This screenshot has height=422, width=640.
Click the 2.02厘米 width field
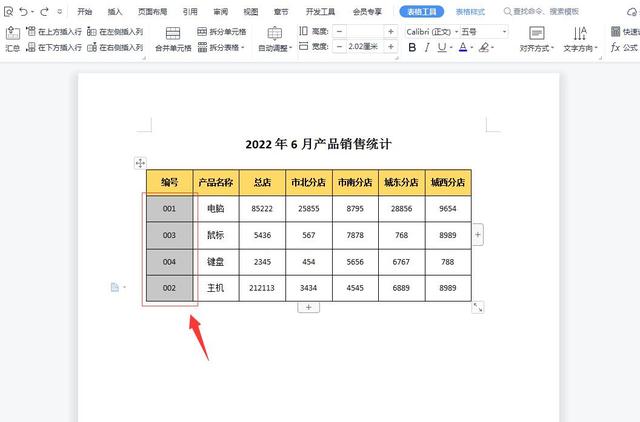(x=365, y=47)
